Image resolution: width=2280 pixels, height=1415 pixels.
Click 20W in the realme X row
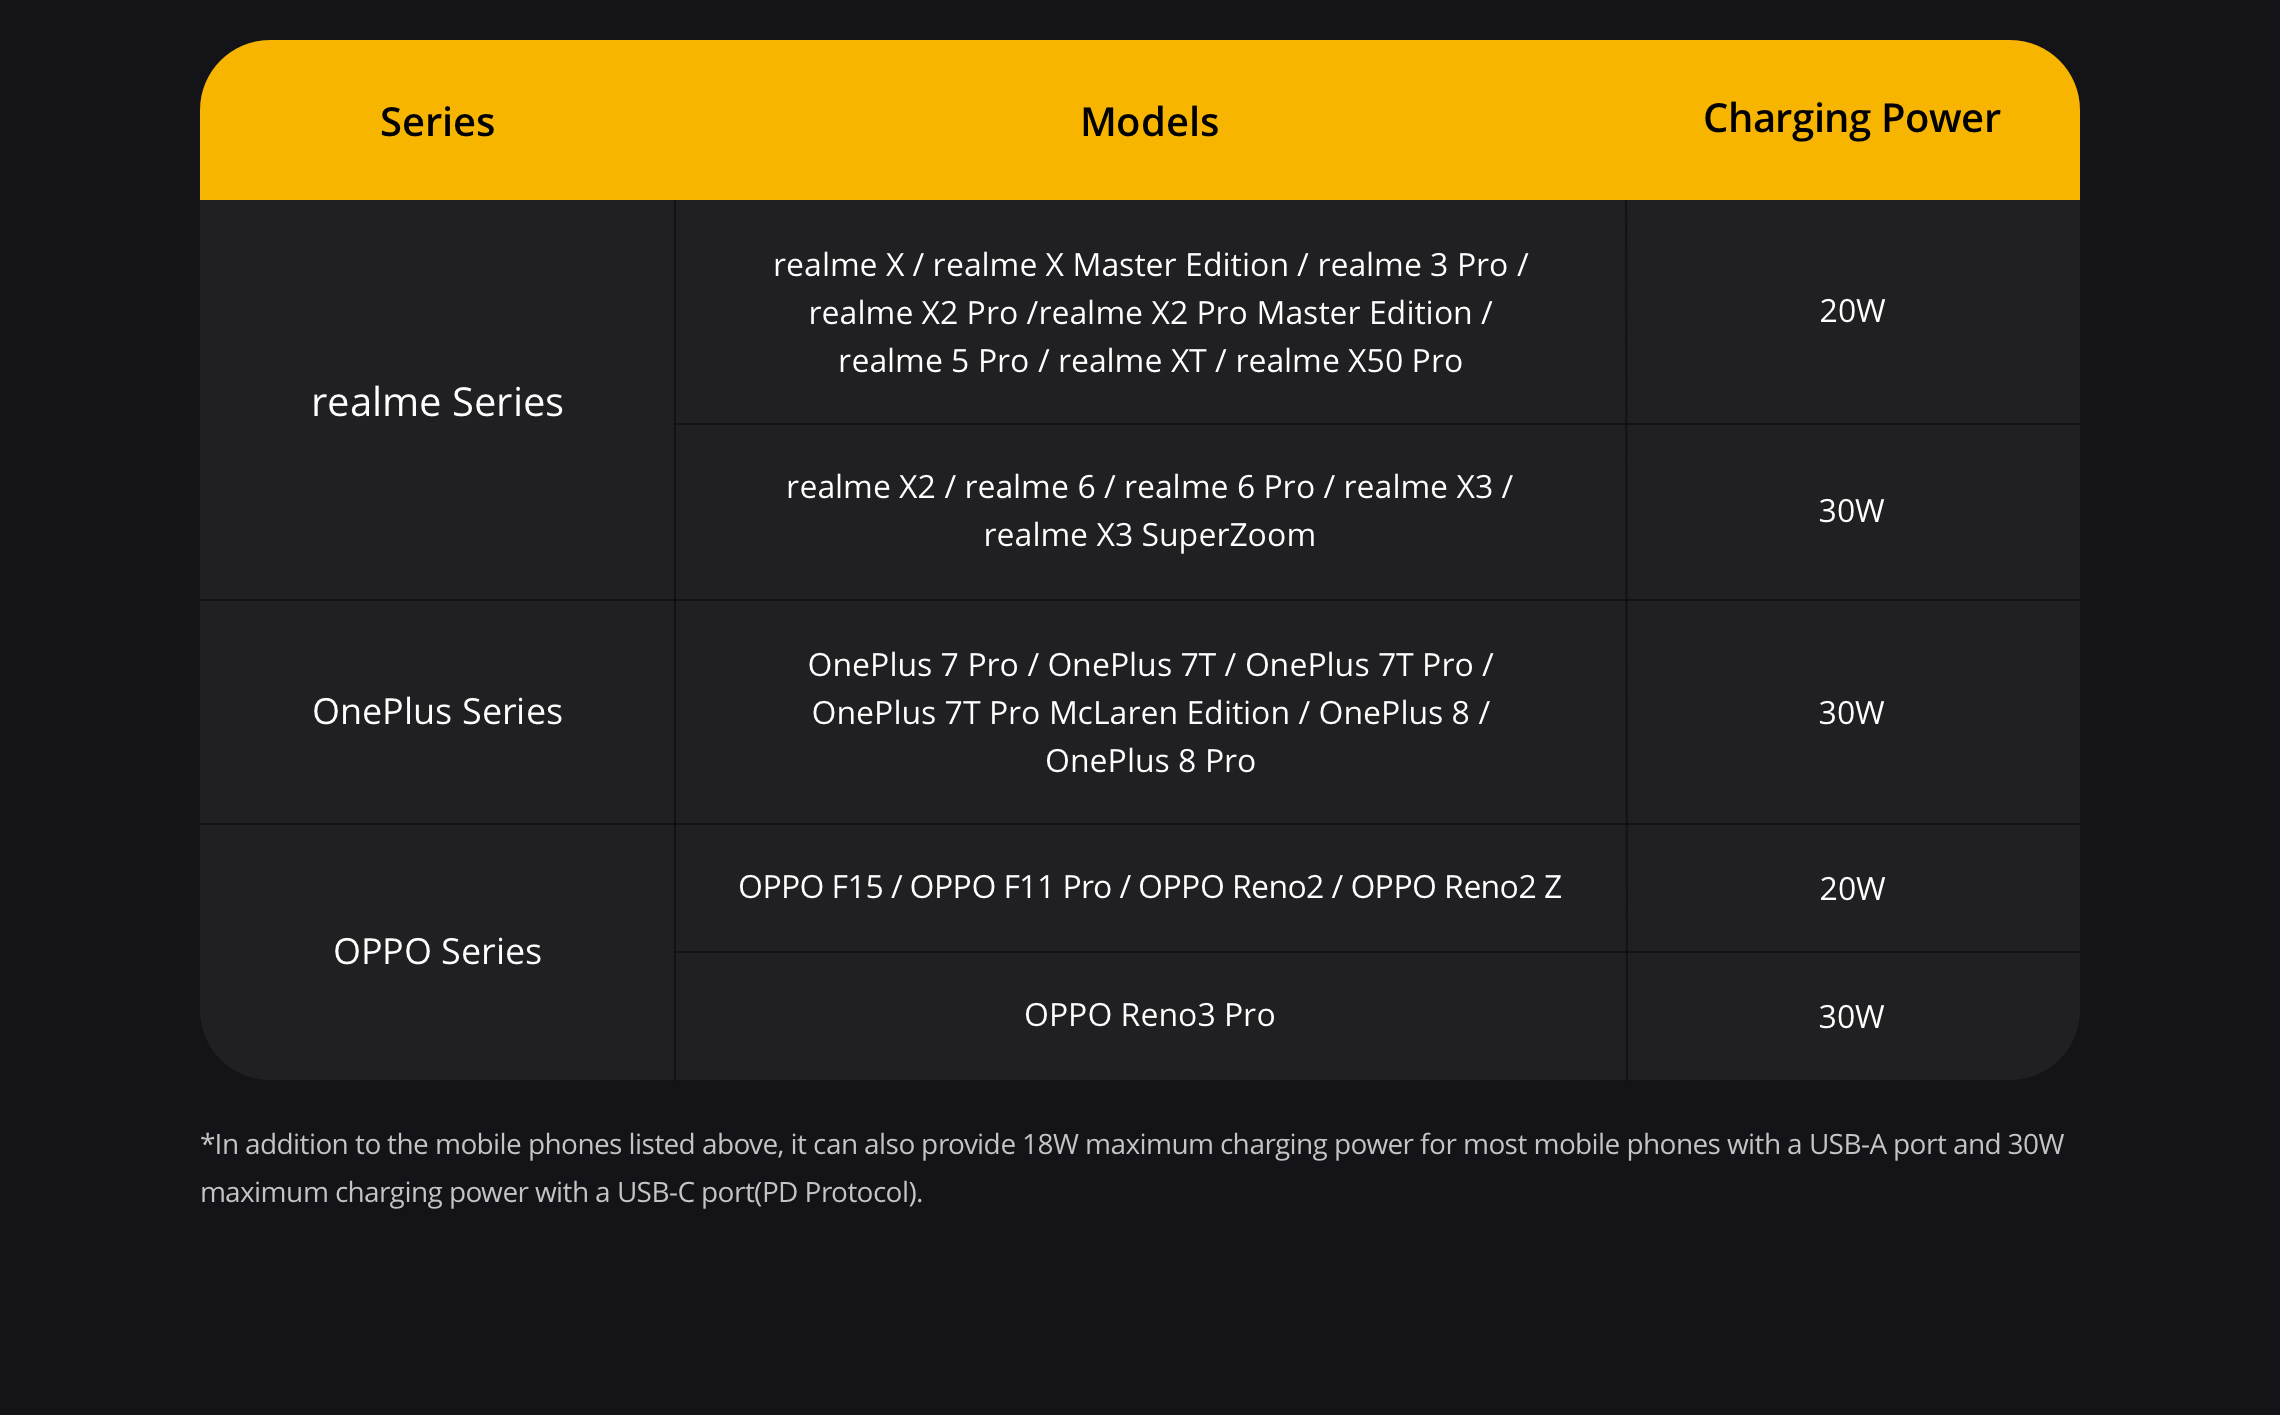tap(1851, 311)
